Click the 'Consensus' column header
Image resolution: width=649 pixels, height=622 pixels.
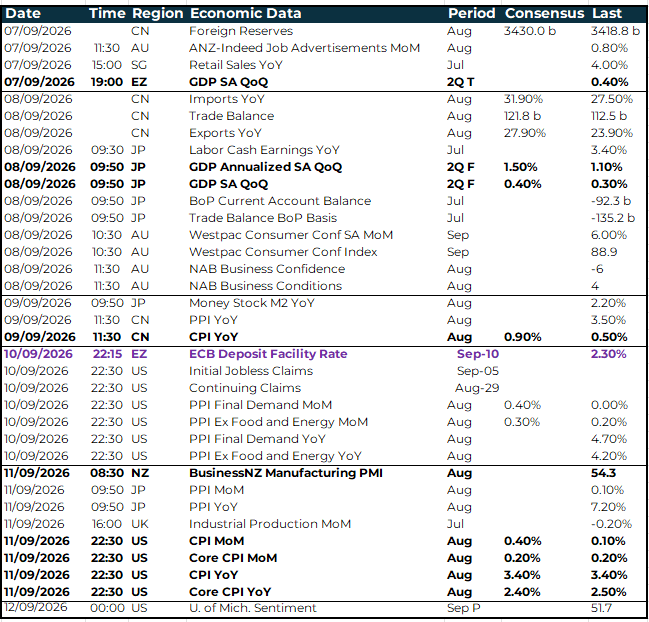pos(544,14)
